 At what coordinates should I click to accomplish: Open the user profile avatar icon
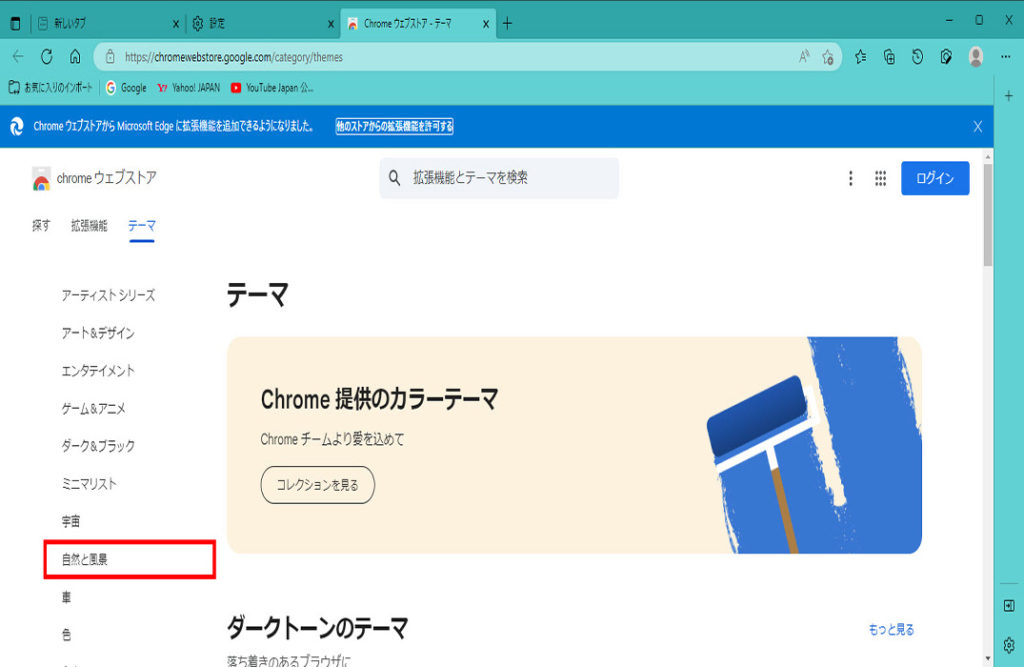pyautogui.click(x=975, y=57)
